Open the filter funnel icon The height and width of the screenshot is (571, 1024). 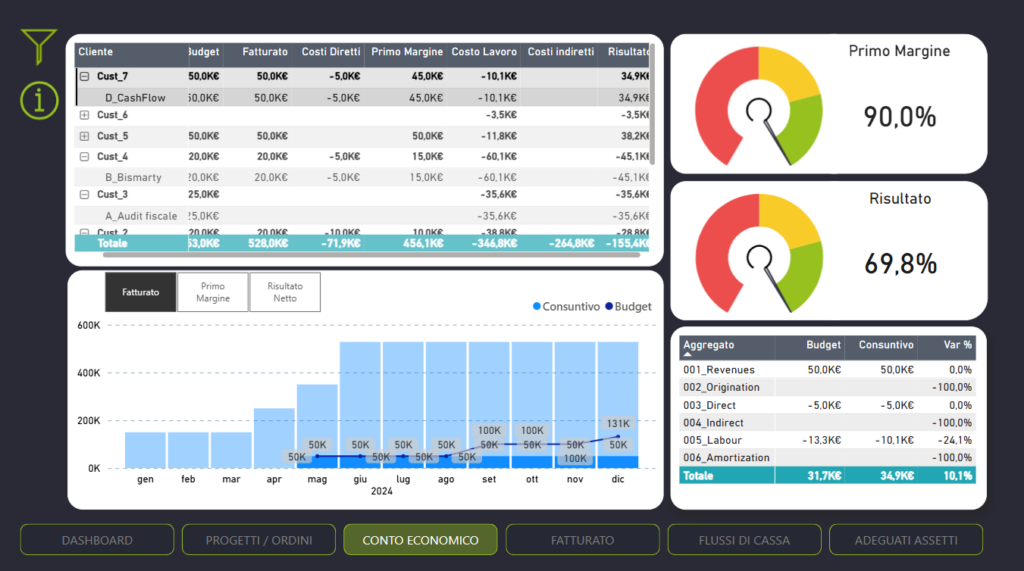(39, 46)
